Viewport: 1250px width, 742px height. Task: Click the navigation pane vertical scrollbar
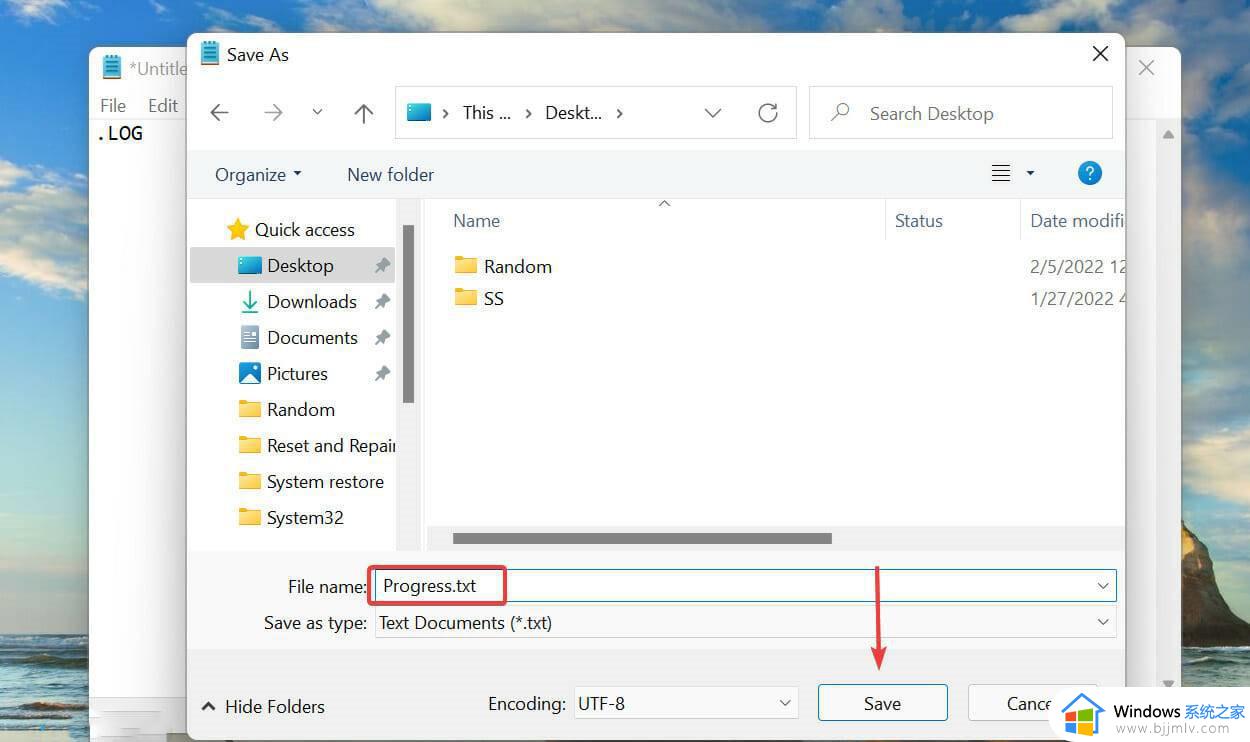(x=408, y=313)
